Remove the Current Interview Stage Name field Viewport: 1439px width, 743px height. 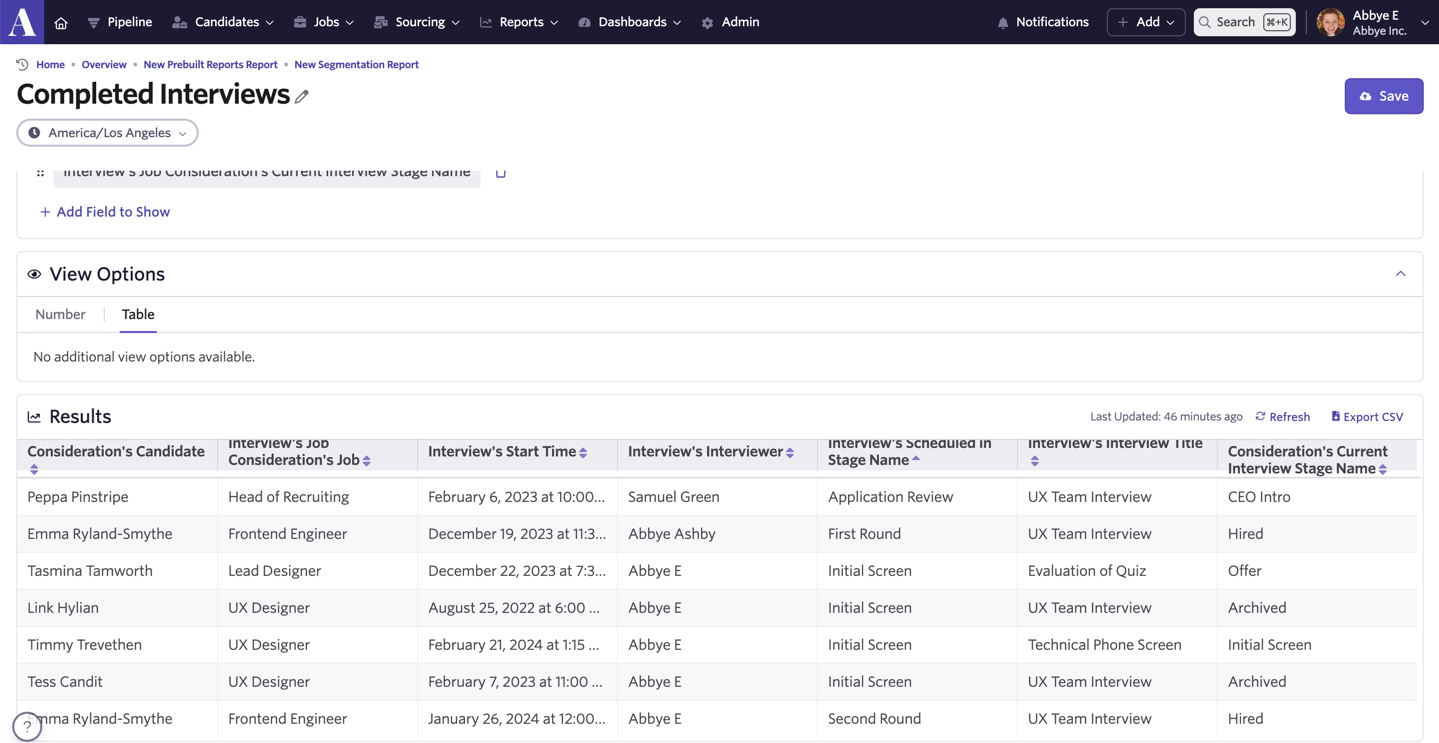tap(501, 173)
